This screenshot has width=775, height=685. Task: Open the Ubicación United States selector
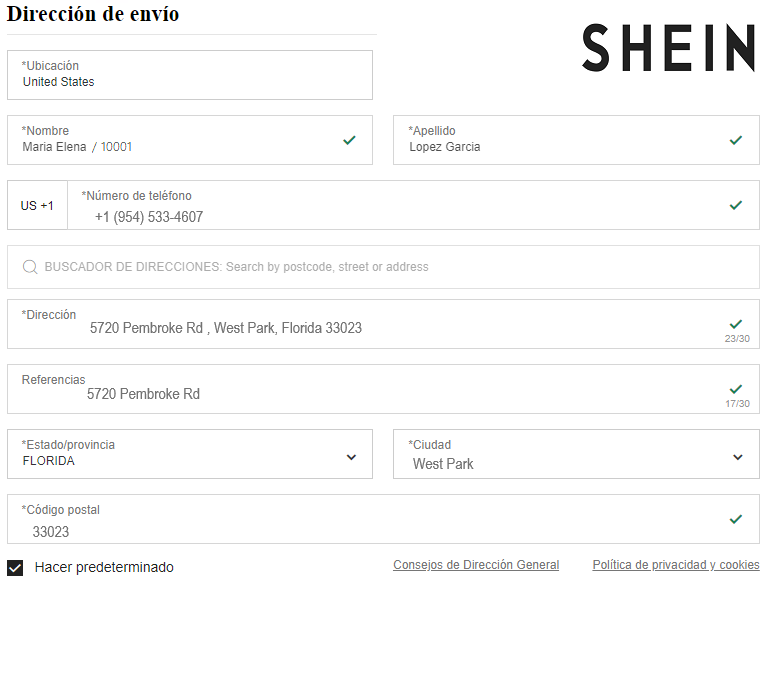[x=190, y=76]
